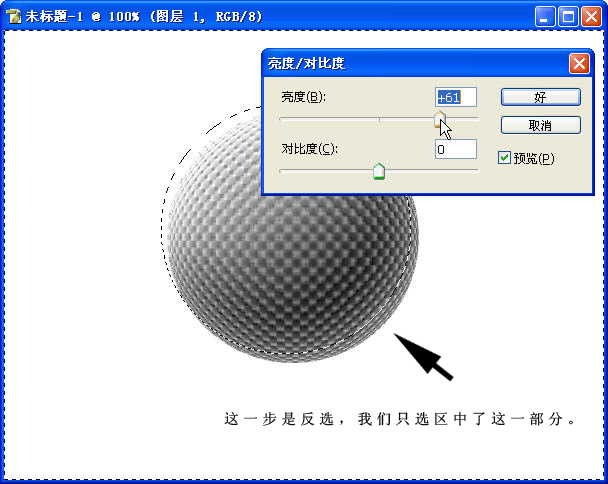Click the 亮度(B) brightness value field
The height and width of the screenshot is (484, 608).
coord(456,97)
